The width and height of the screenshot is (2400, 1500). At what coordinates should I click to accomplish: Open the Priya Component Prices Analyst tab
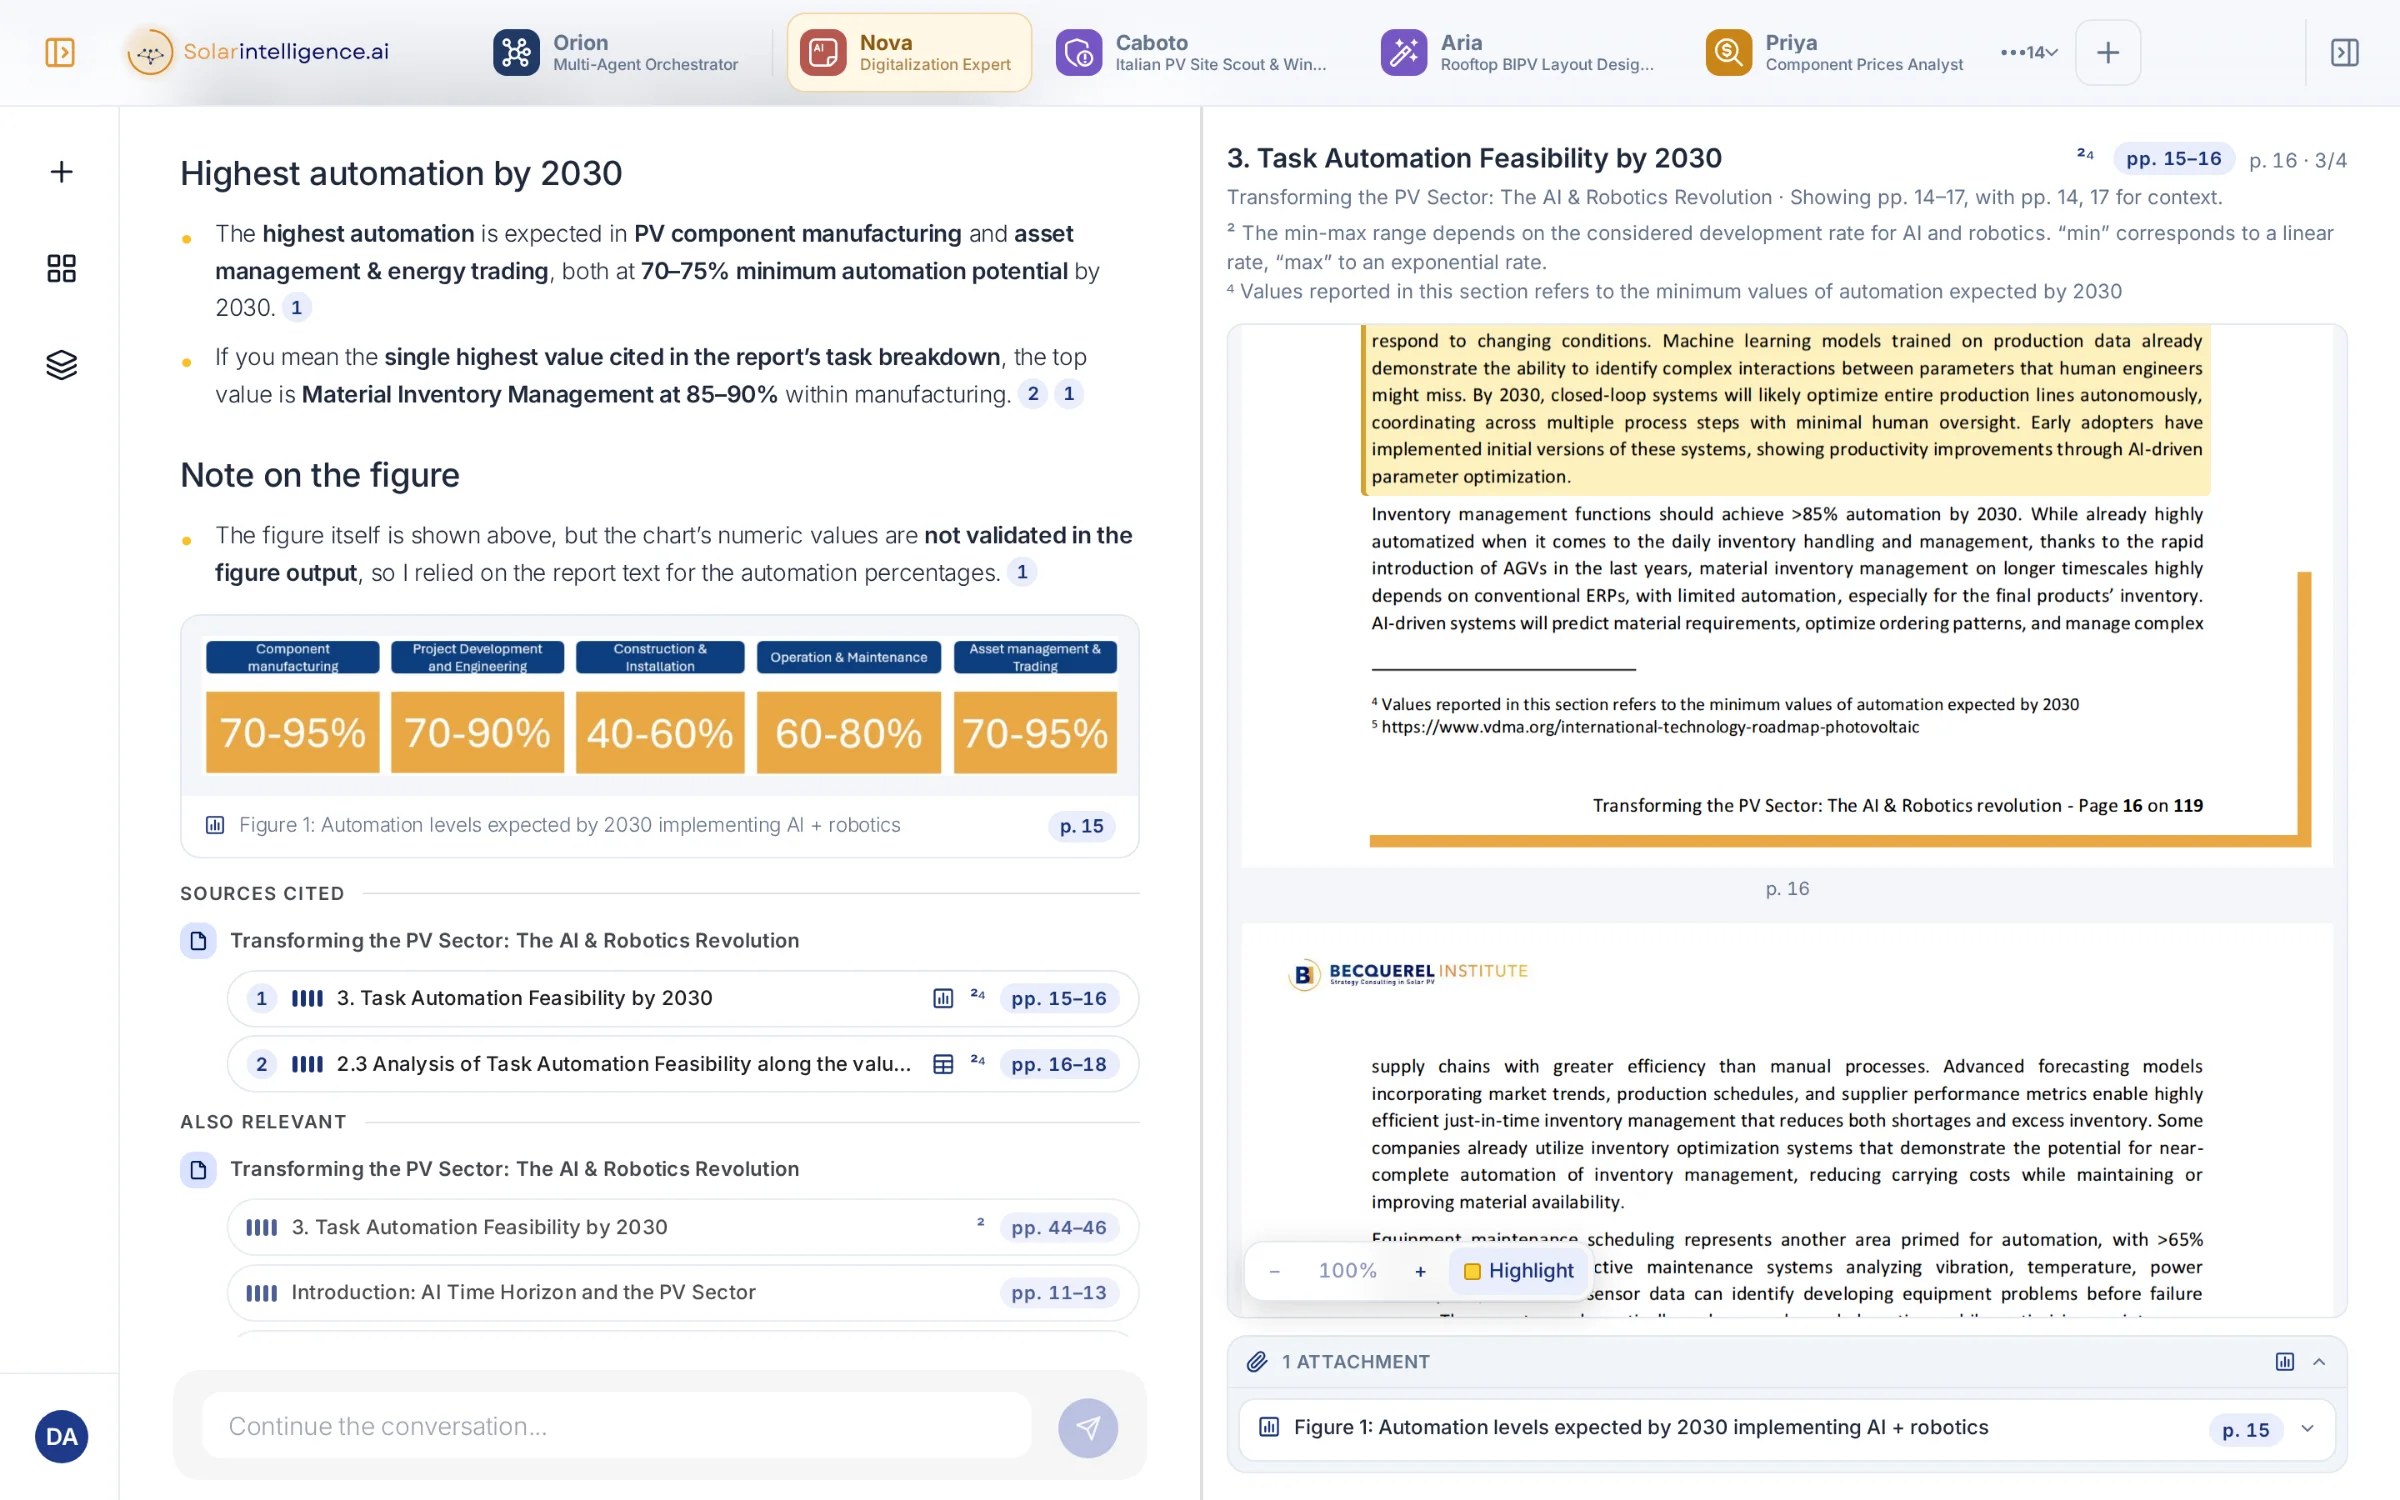[x=1835, y=52]
